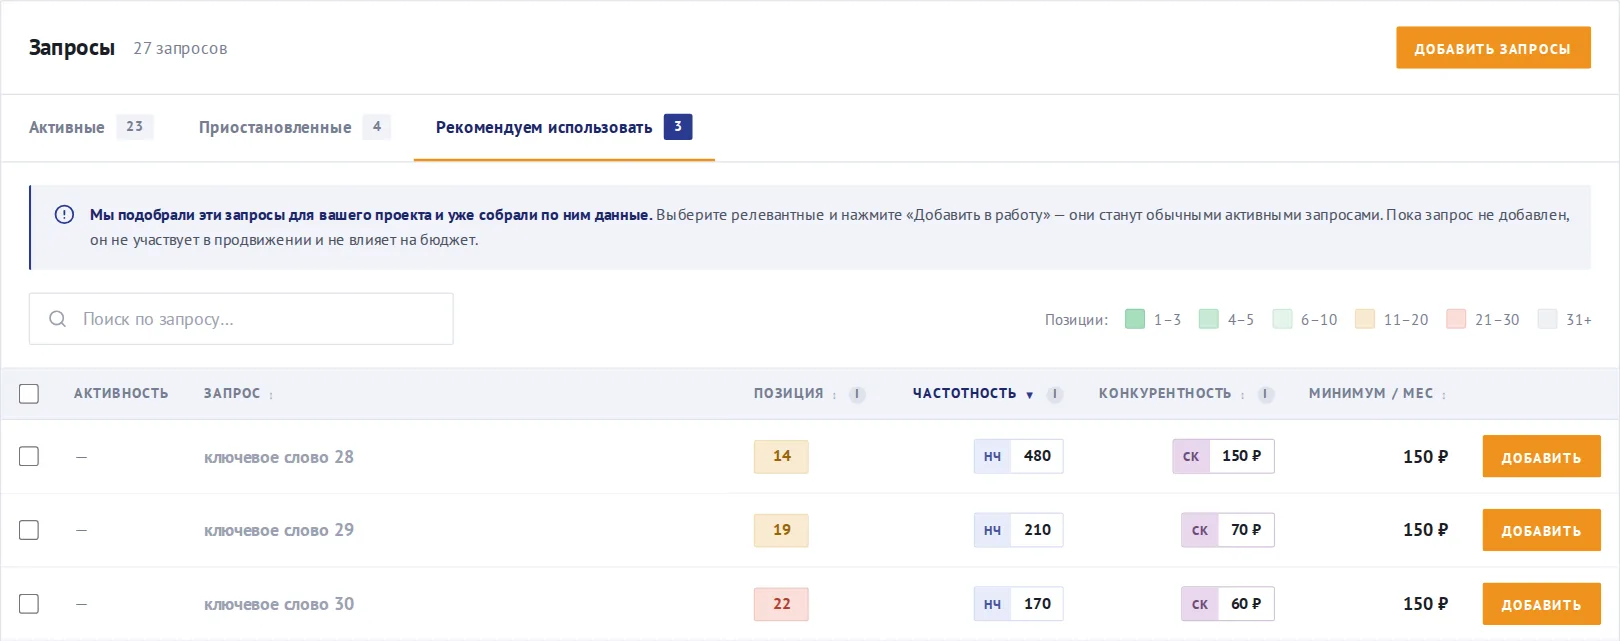Check the box for ключевое слово 28
This screenshot has height=641, width=1620.
pyautogui.click(x=29, y=456)
